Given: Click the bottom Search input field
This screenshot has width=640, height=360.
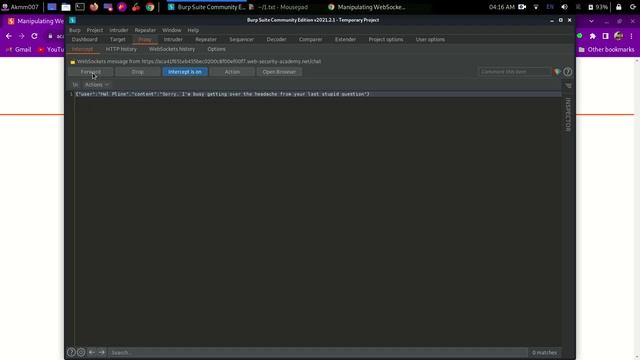Looking at the screenshot, I should coord(318,352).
